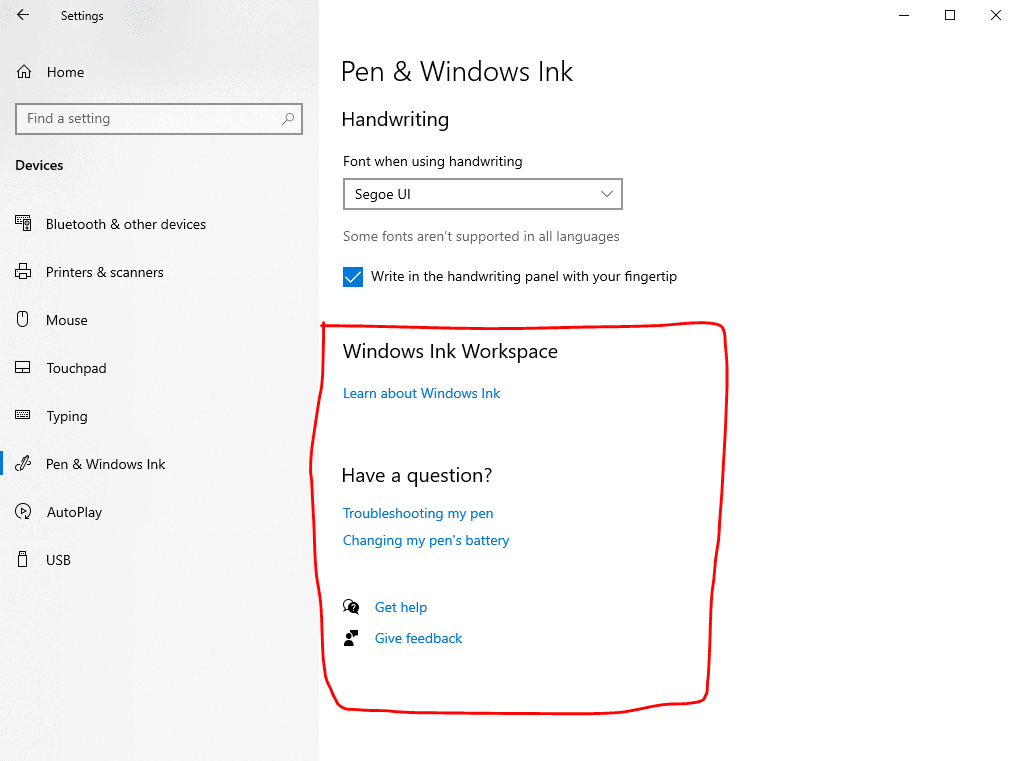Click the Give feedback person icon
The image size is (1018, 761).
coord(351,638)
